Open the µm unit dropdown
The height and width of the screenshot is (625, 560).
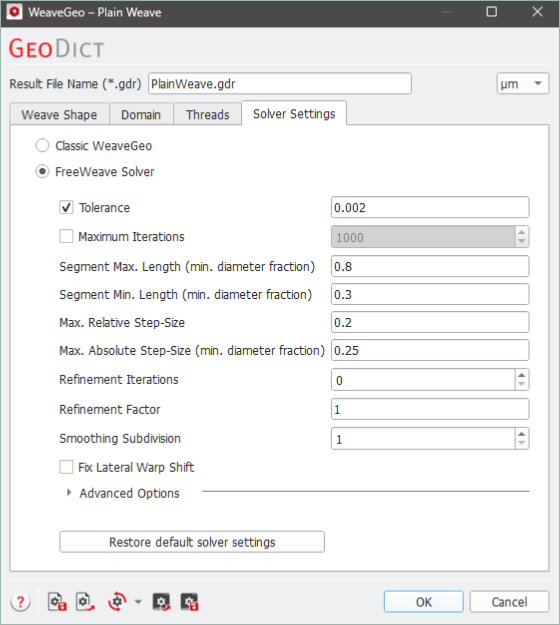523,83
